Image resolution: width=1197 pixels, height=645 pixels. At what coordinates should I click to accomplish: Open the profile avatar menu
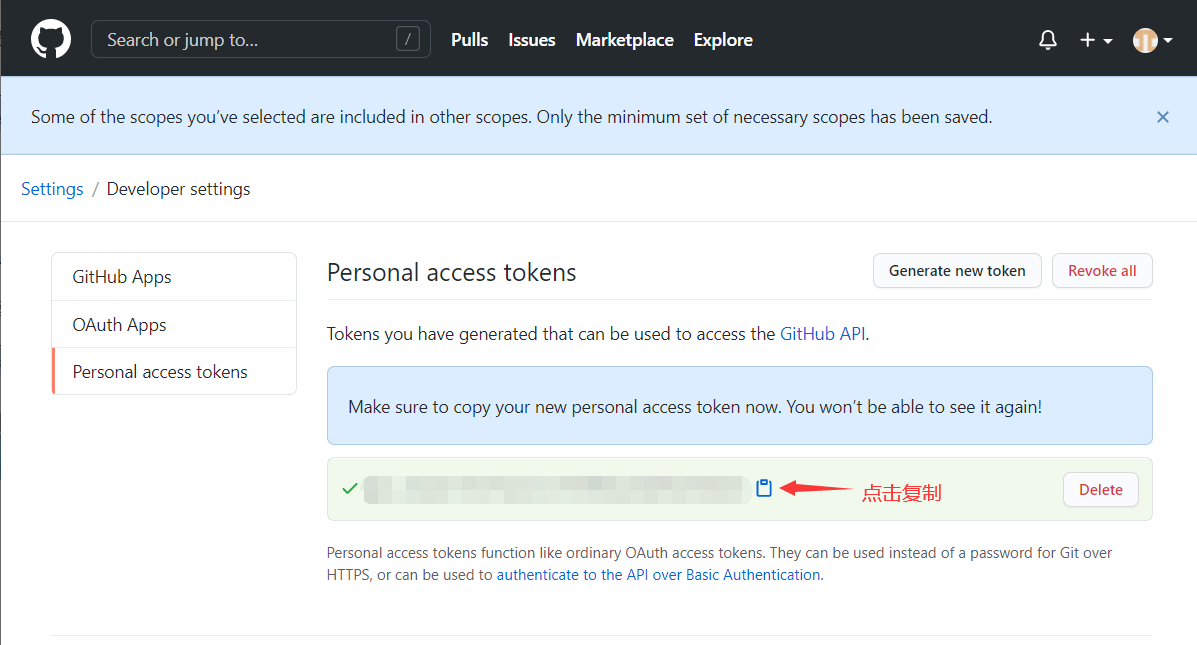[x=1144, y=39]
